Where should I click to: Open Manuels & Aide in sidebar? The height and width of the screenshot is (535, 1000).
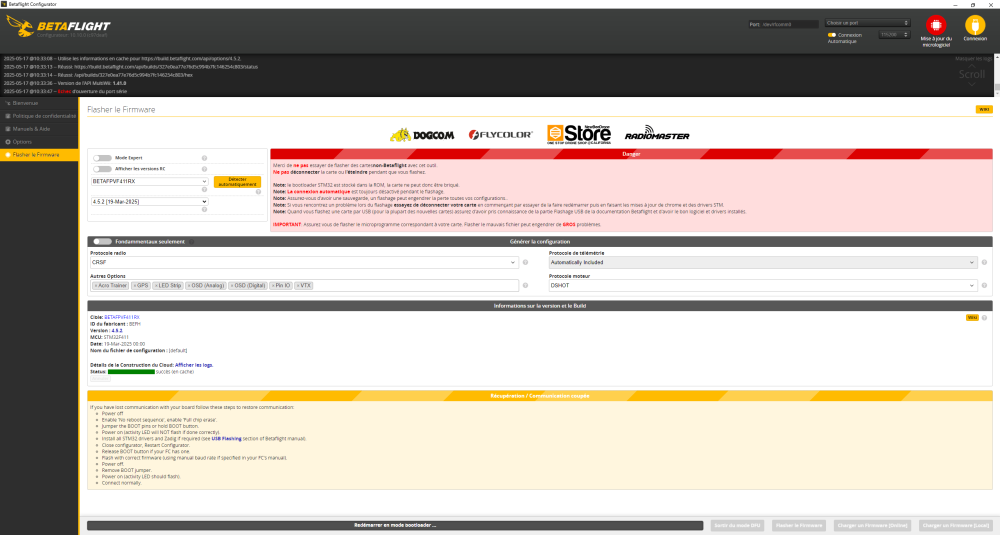[x=39, y=129]
